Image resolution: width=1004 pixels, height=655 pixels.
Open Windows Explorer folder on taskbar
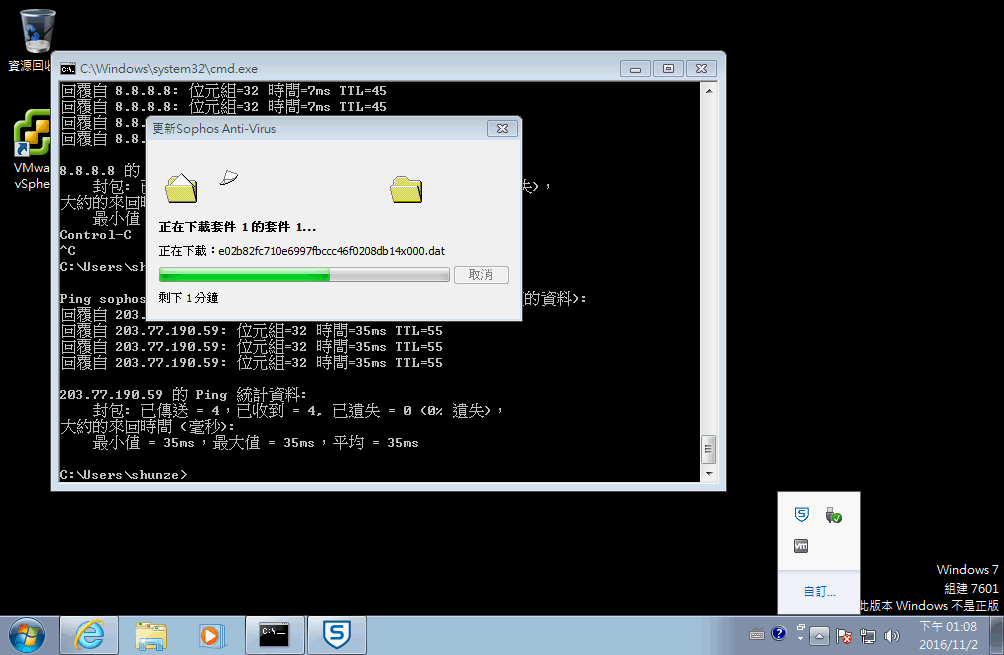point(151,636)
